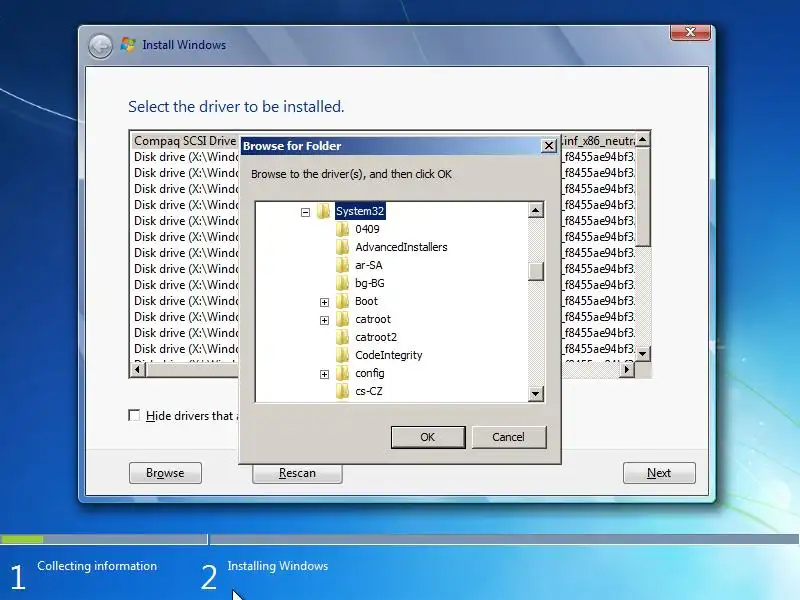800x600 pixels.
Task: Close the Install Windows window
Action: pos(690,32)
